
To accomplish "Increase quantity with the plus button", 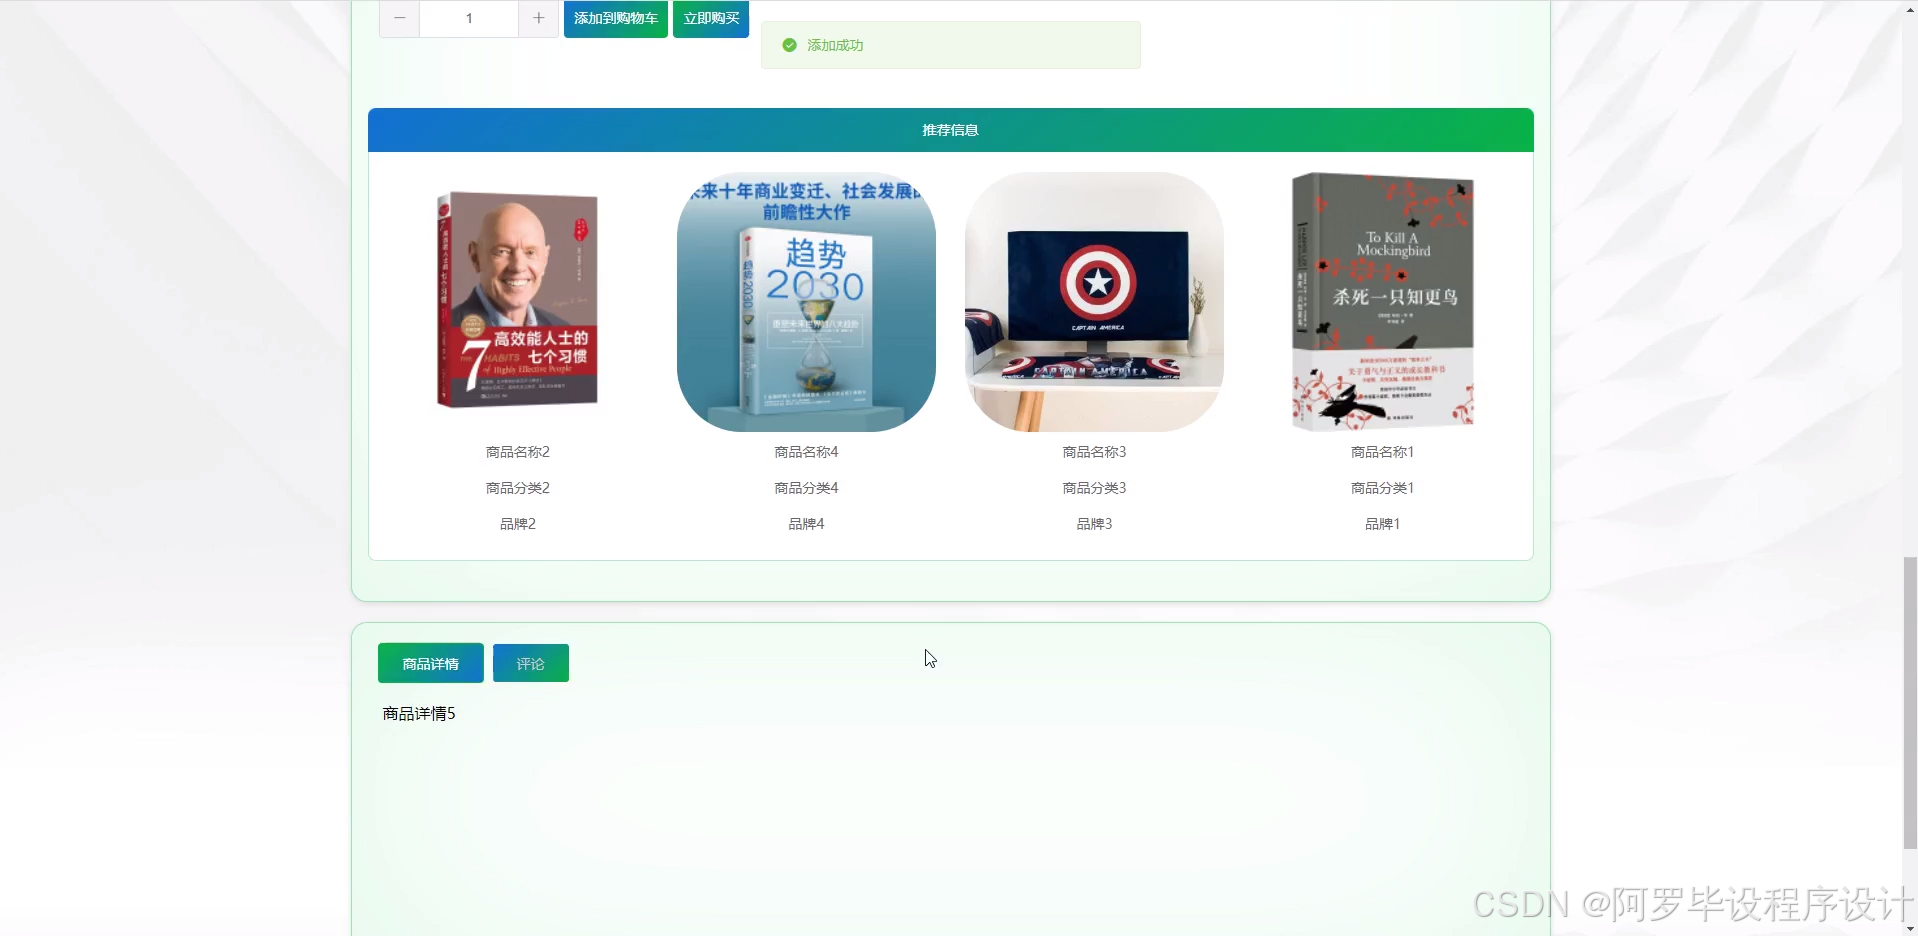I will [538, 19].
